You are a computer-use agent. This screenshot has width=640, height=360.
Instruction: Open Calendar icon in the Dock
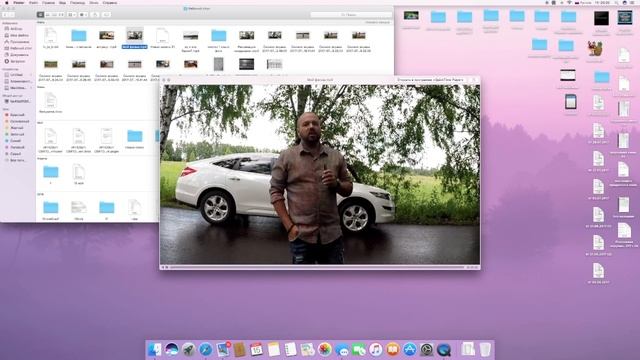click(x=256, y=349)
